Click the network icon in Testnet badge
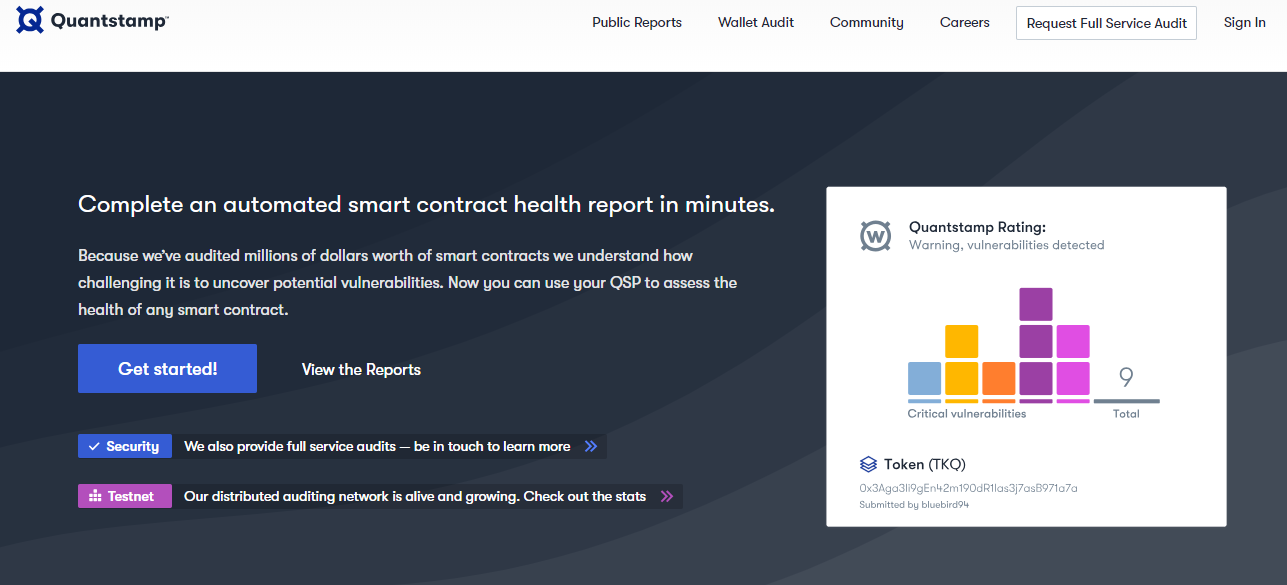Screen dimensions: 1287x585 (x=95, y=496)
